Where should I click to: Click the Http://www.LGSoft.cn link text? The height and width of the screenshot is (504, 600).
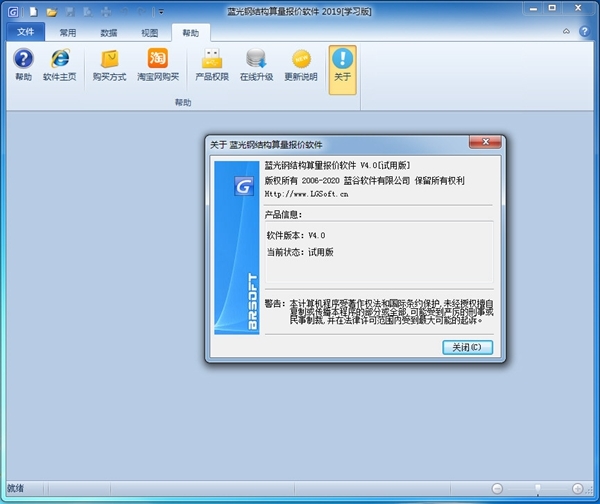pyautogui.click(x=306, y=194)
